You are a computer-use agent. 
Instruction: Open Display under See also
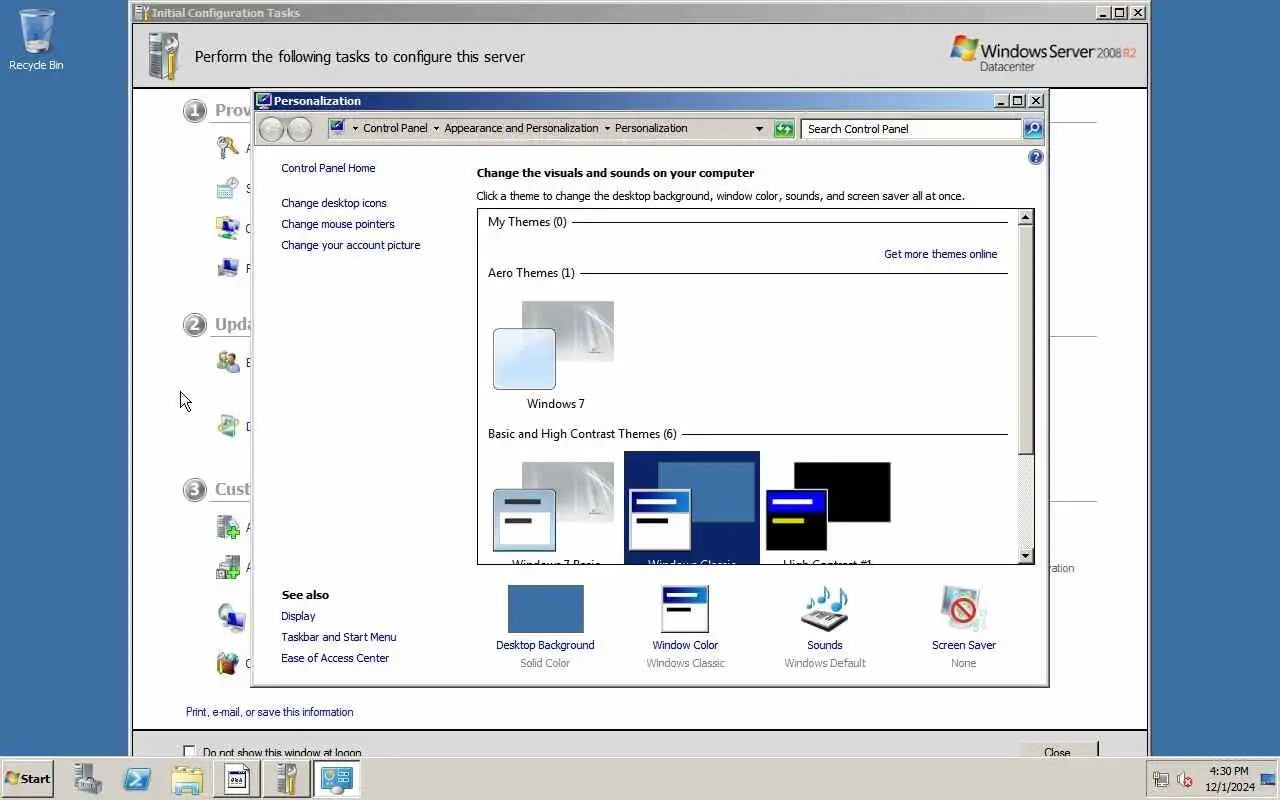coord(298,616)
